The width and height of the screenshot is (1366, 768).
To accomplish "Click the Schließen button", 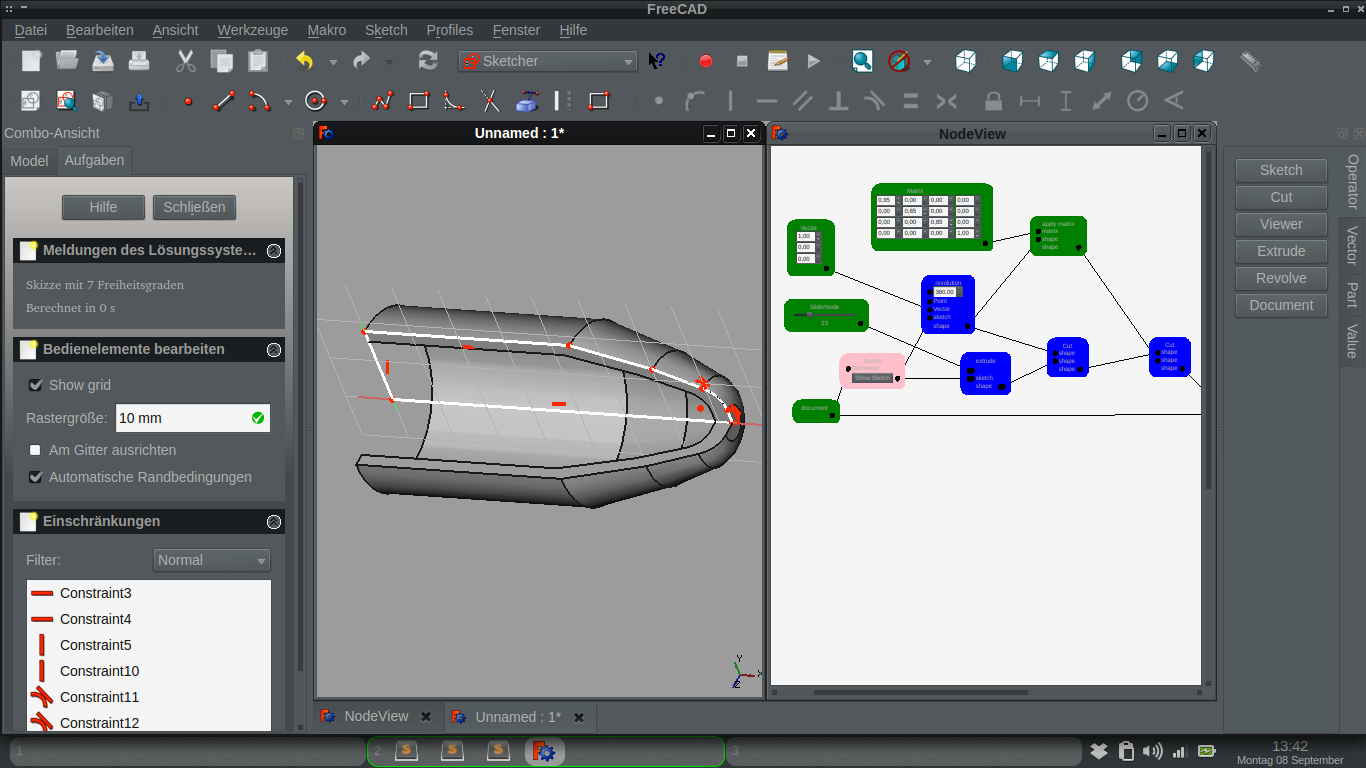I will [194, 207].
